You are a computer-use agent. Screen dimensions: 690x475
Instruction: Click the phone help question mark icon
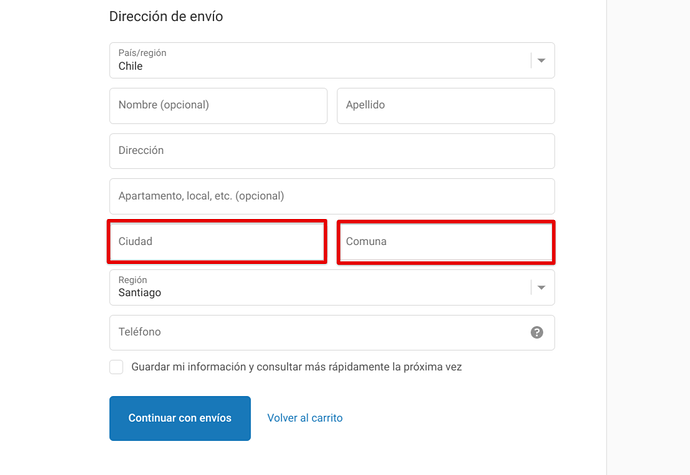click(537, 332)
